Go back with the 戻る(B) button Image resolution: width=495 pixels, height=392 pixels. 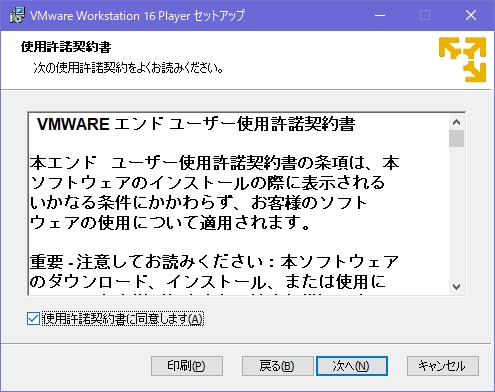277,366
